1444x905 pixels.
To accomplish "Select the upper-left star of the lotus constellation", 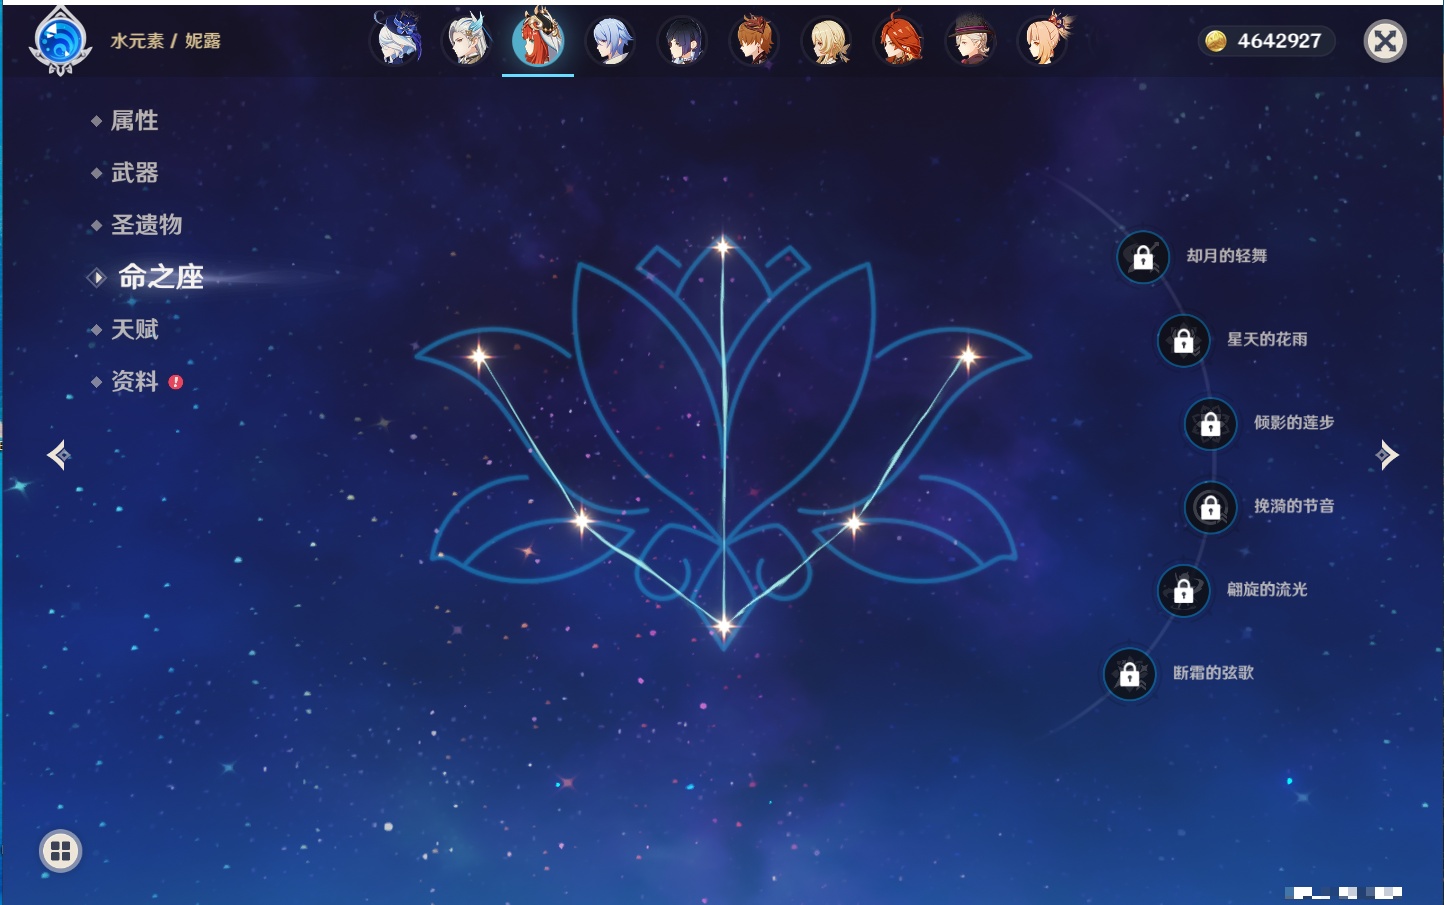I will (x=479, y=355).
